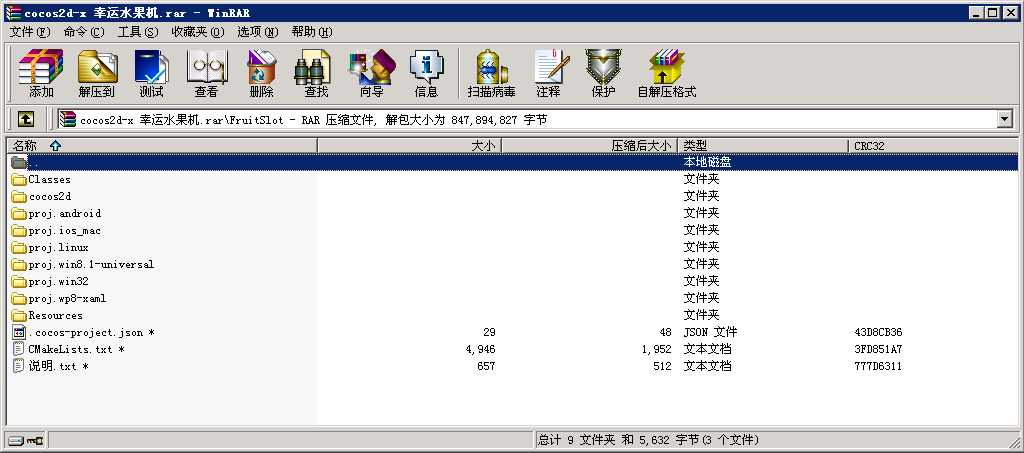Select the parent directory ".." row

pyautogui.click(x=513, y=162)
